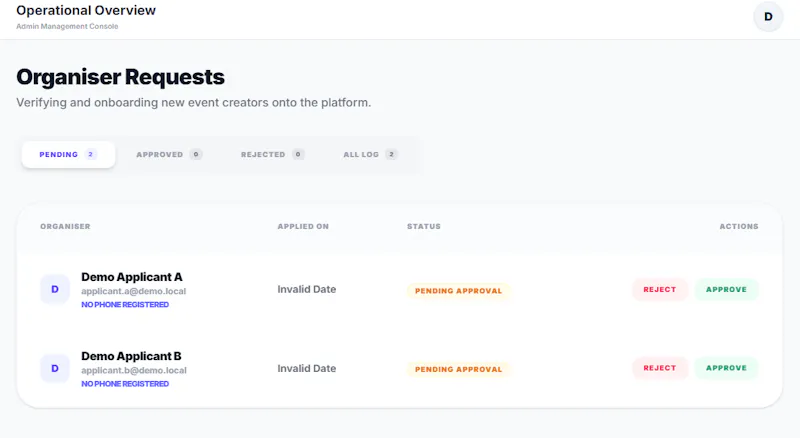800x438 pixels.
Task: Select Demo Applicant B's avatar
Action: (x=55, y=368)
